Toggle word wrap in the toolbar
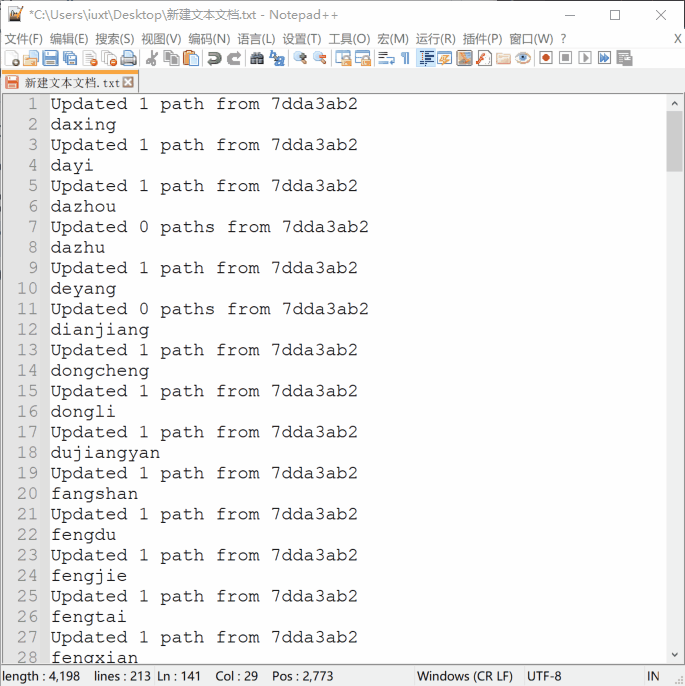The height and width of the screenshot is (686, 685). click(386, 59)
